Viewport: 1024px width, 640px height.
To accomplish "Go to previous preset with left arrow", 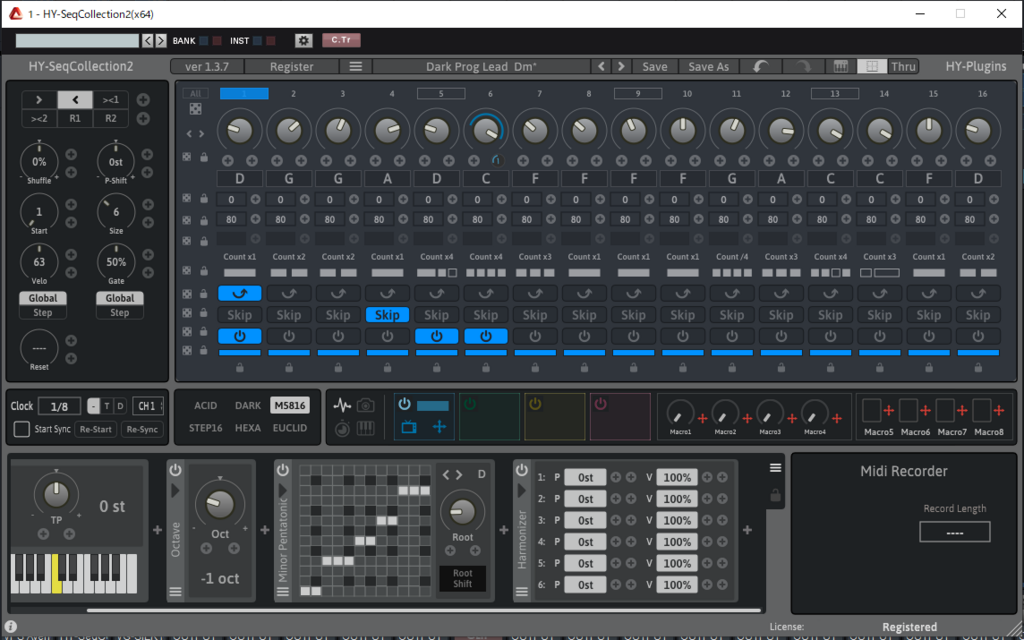I will coord(601,66).
